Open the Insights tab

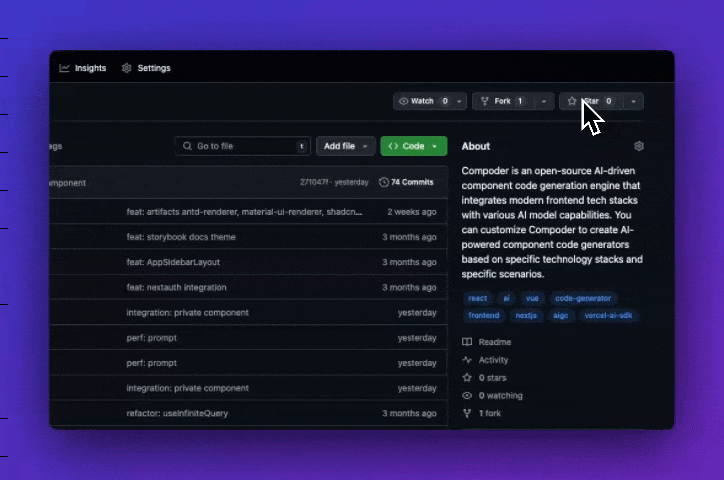coord(83,68)
